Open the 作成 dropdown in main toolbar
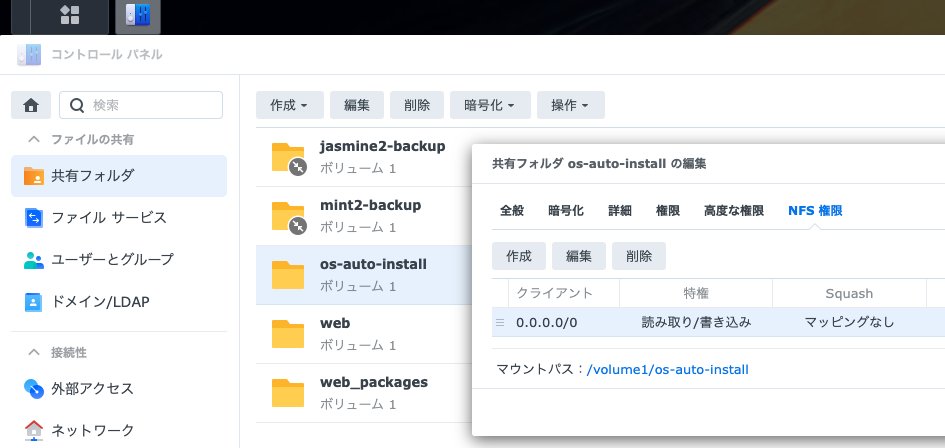 point(290,106)
